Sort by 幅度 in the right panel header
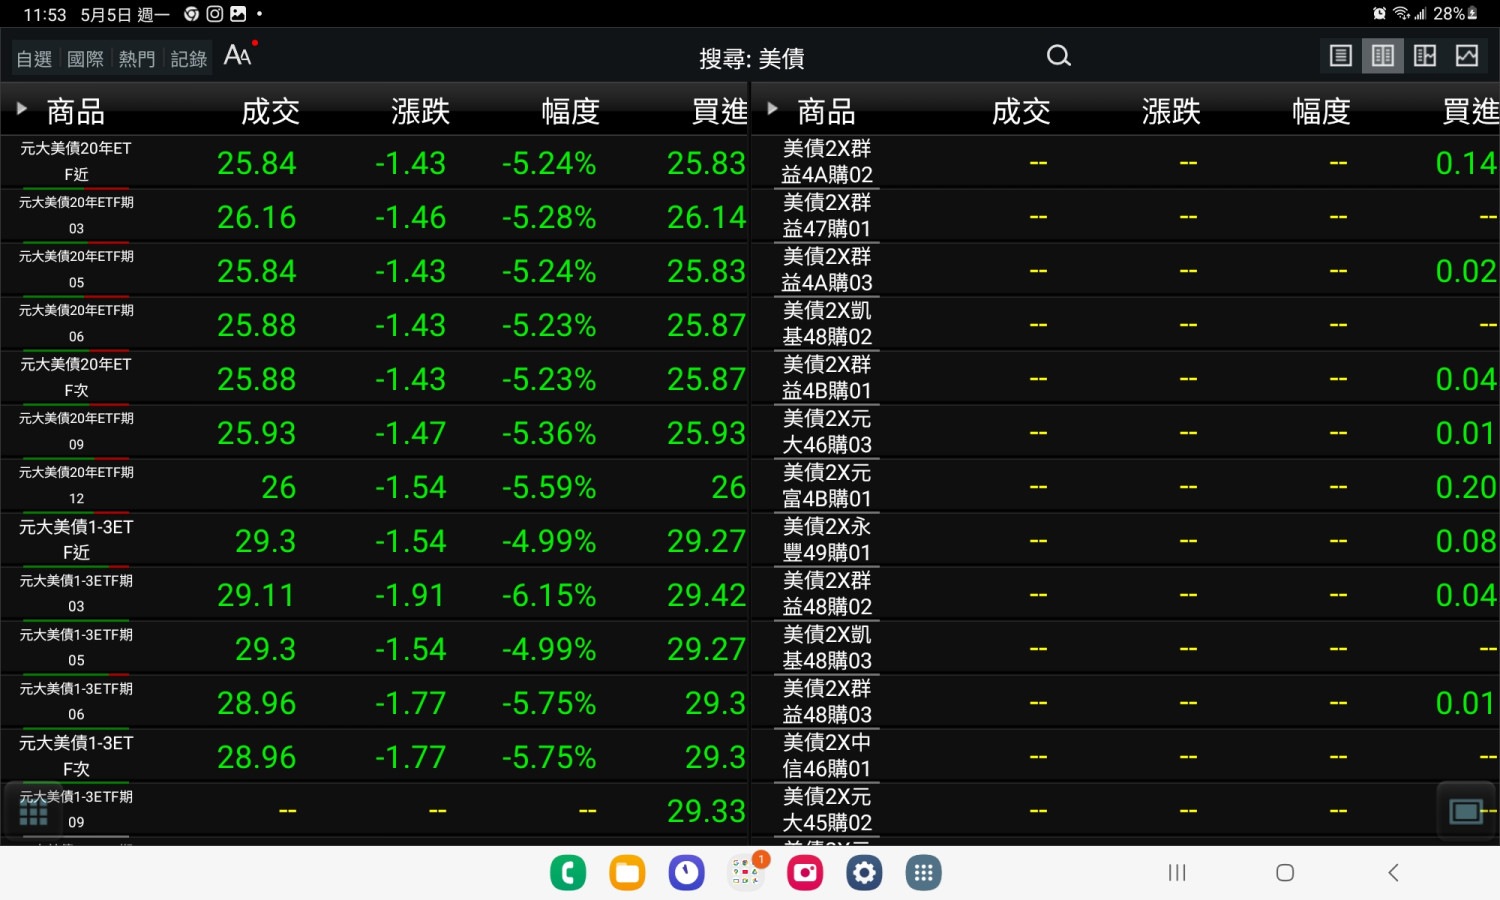1500x900 pixels. 1321,111
